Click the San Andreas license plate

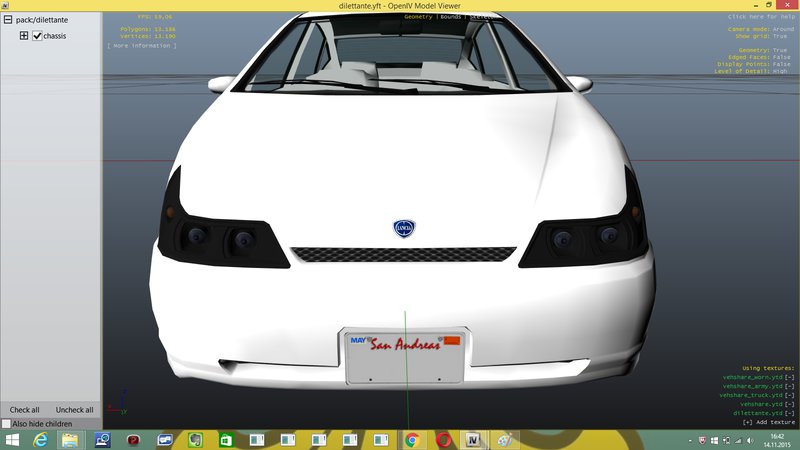coord(405,357)
